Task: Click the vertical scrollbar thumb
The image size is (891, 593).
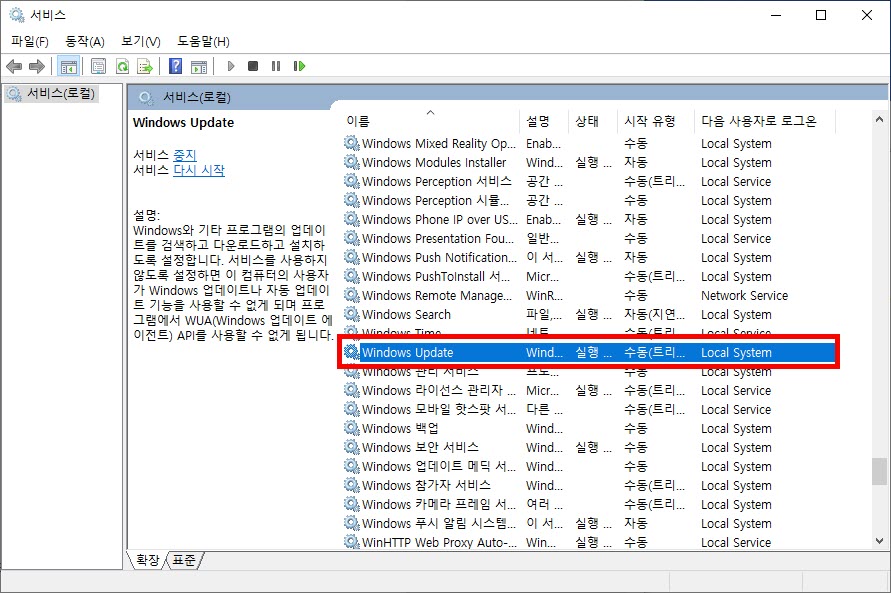Action: (x=879, y=471)
